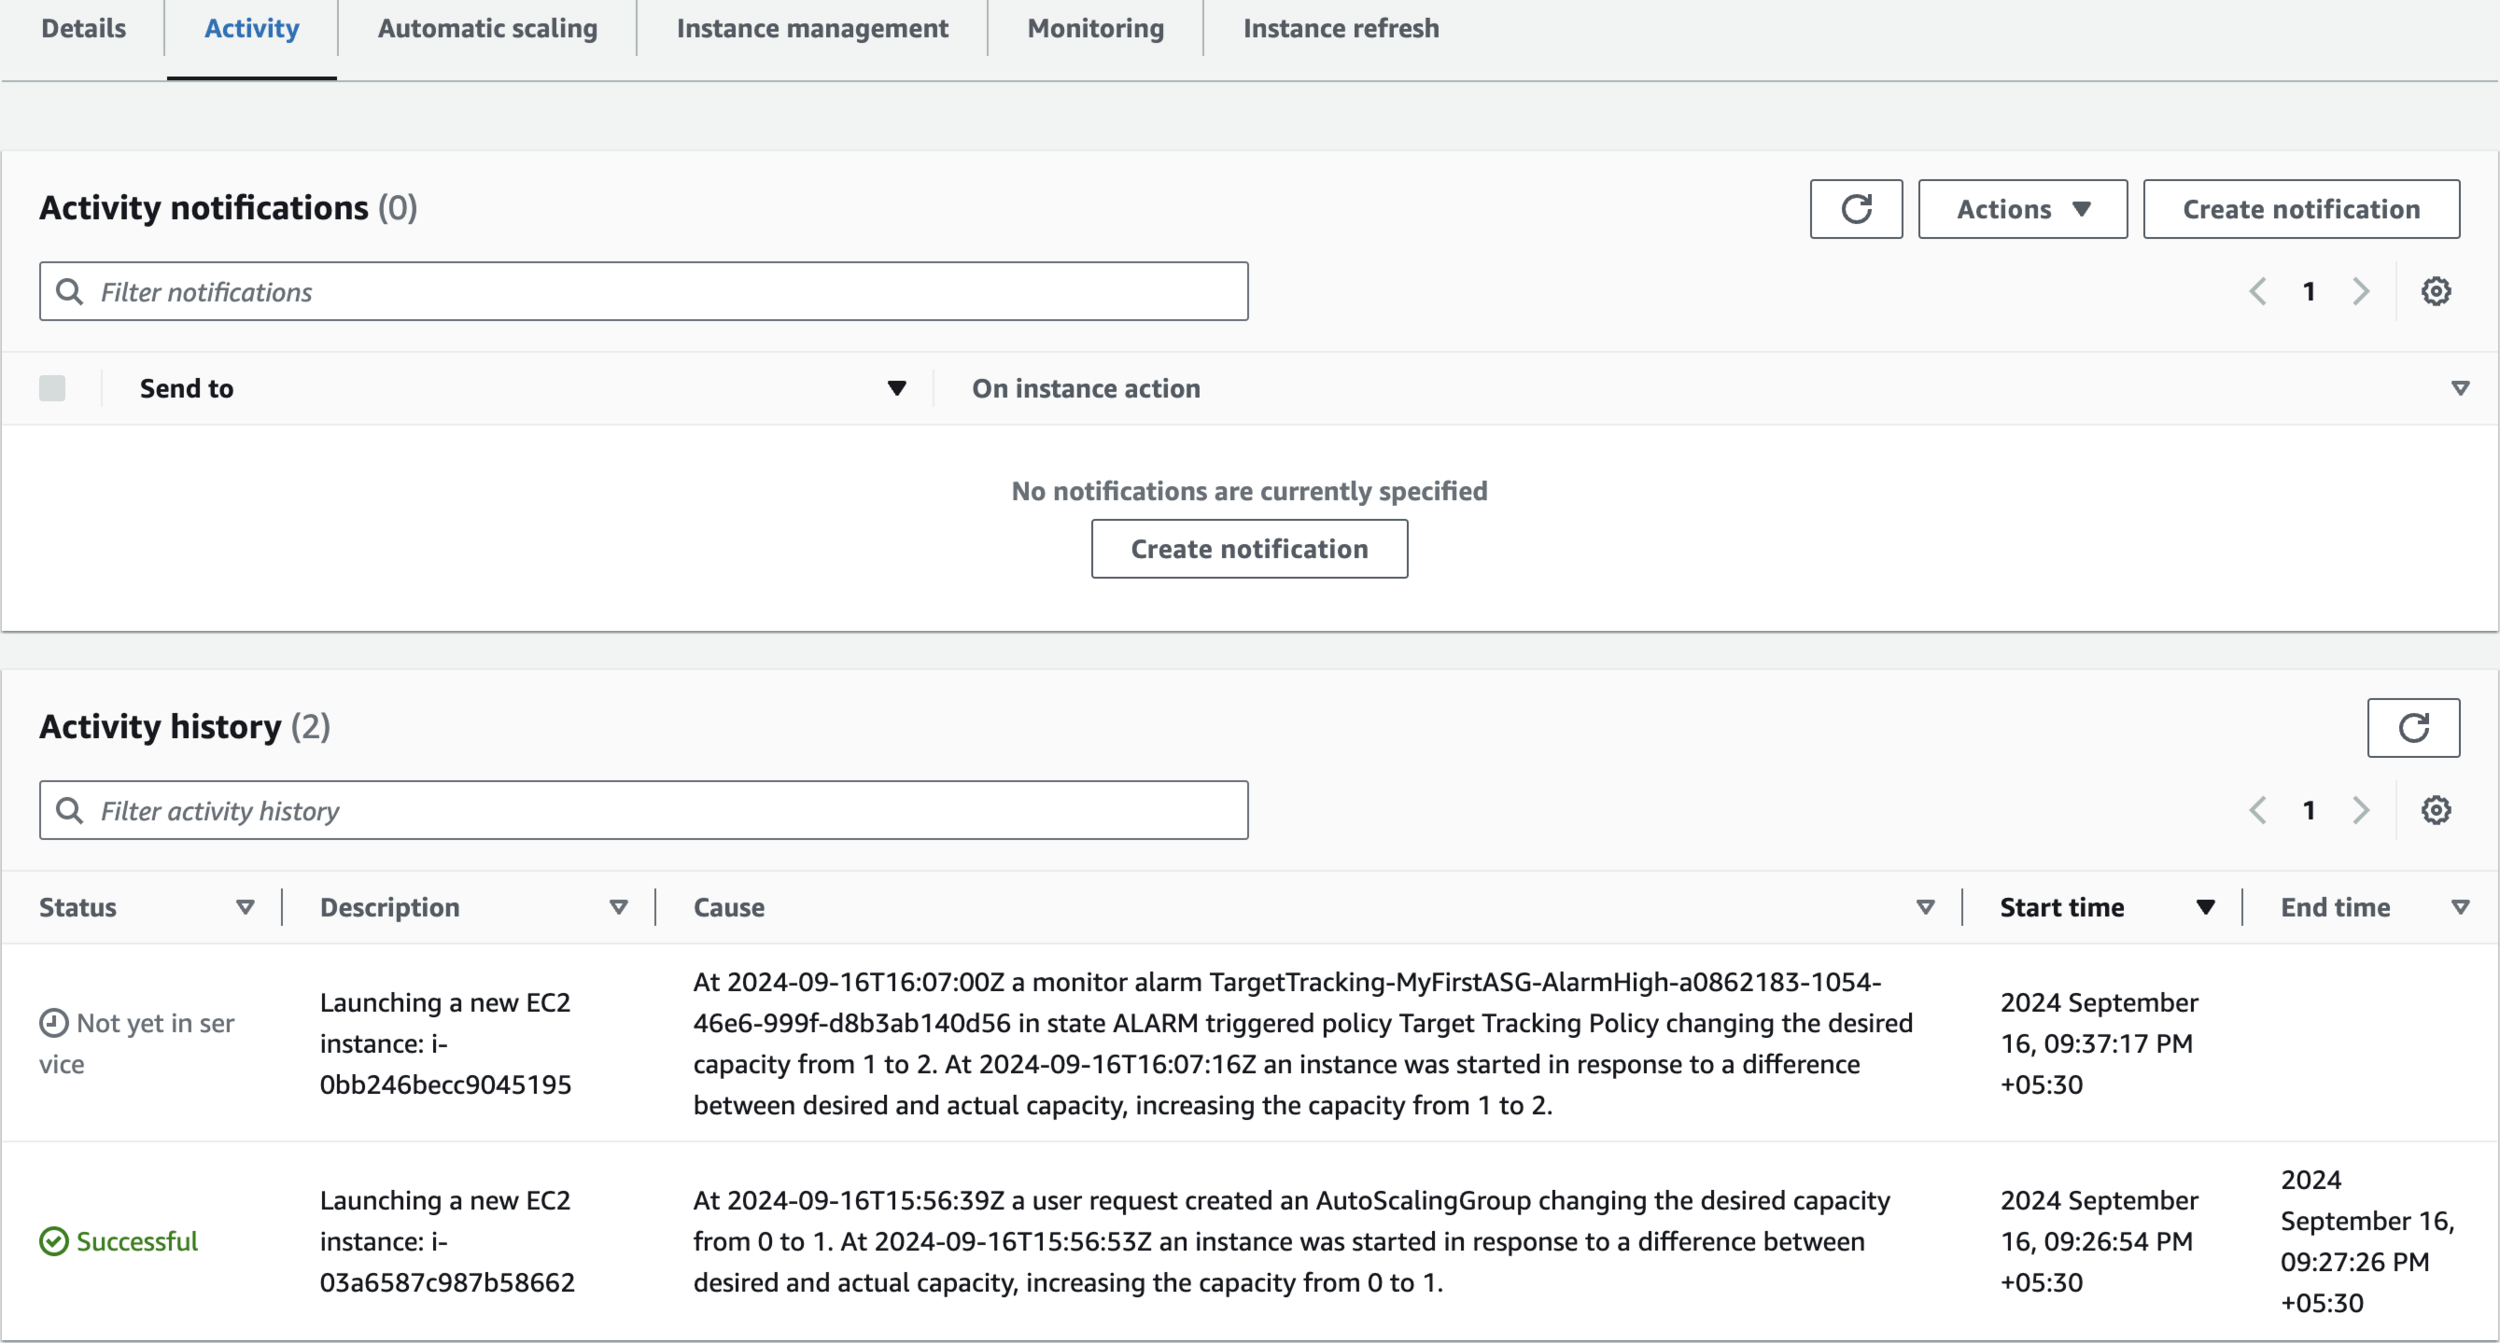Click Create notification in the header
The image size is (2500, 1343).
click(2300, 209)
